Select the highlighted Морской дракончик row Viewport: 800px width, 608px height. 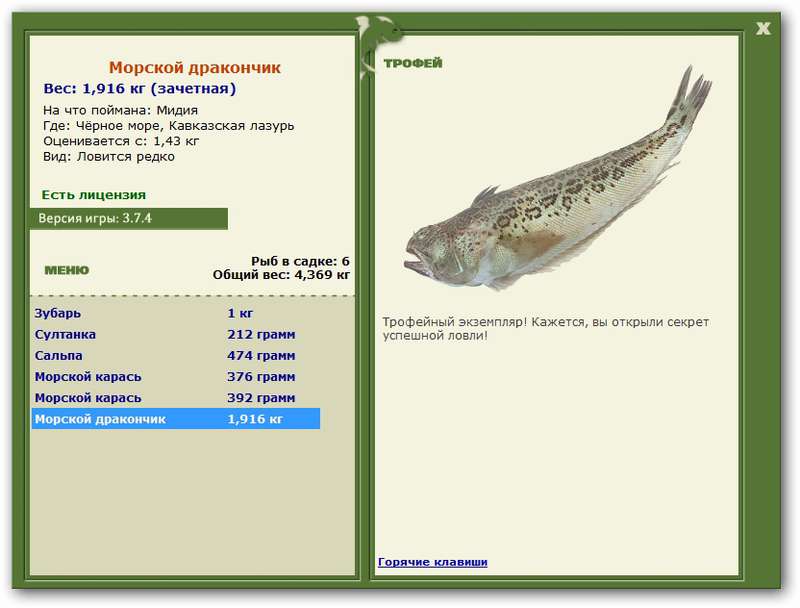176,419
